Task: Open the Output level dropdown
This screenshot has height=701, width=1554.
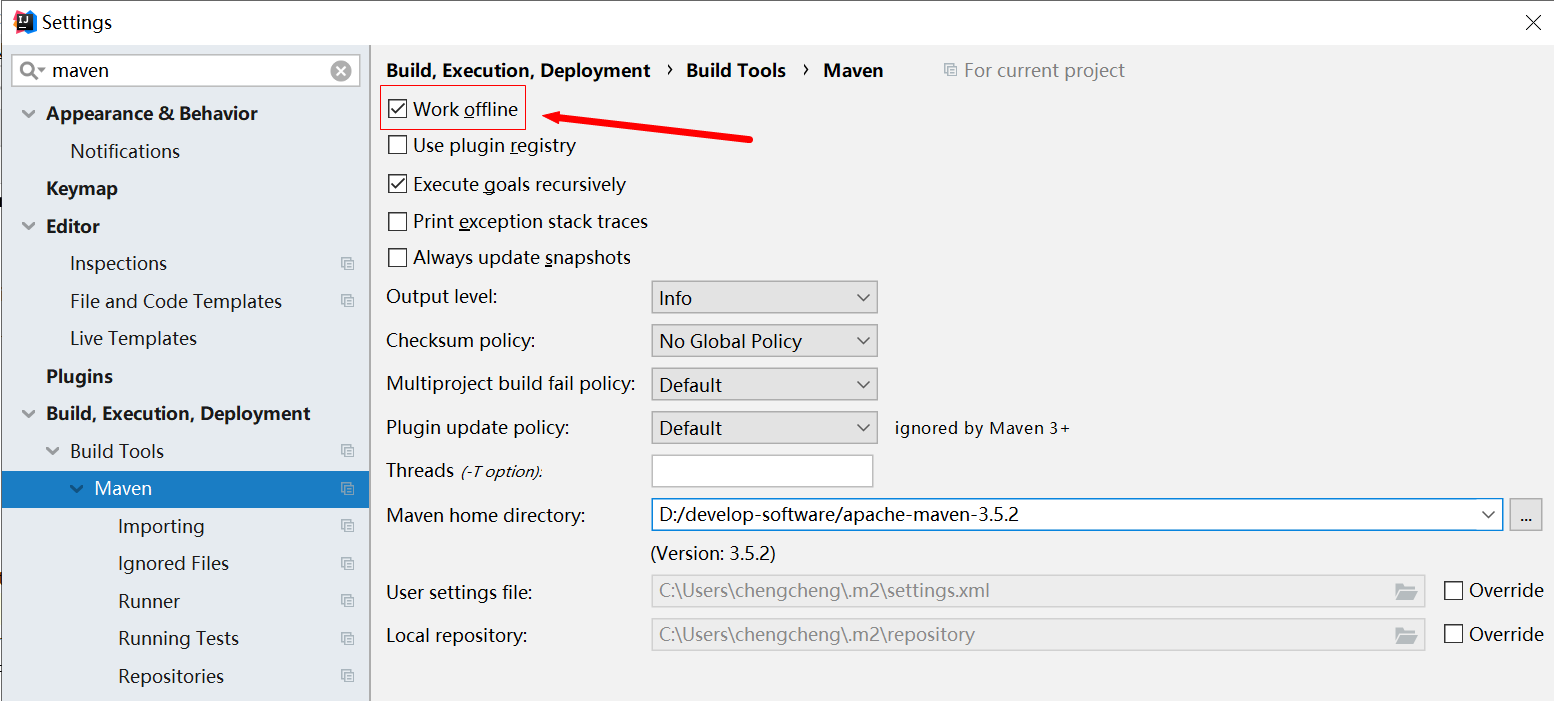Action: [764, 298]
